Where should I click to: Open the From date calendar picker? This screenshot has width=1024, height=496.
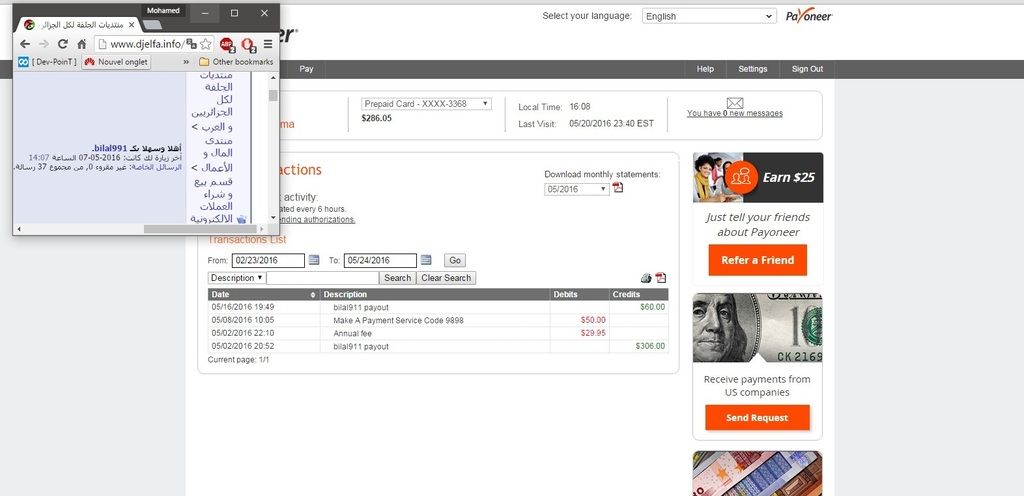(x=314, y=260)
